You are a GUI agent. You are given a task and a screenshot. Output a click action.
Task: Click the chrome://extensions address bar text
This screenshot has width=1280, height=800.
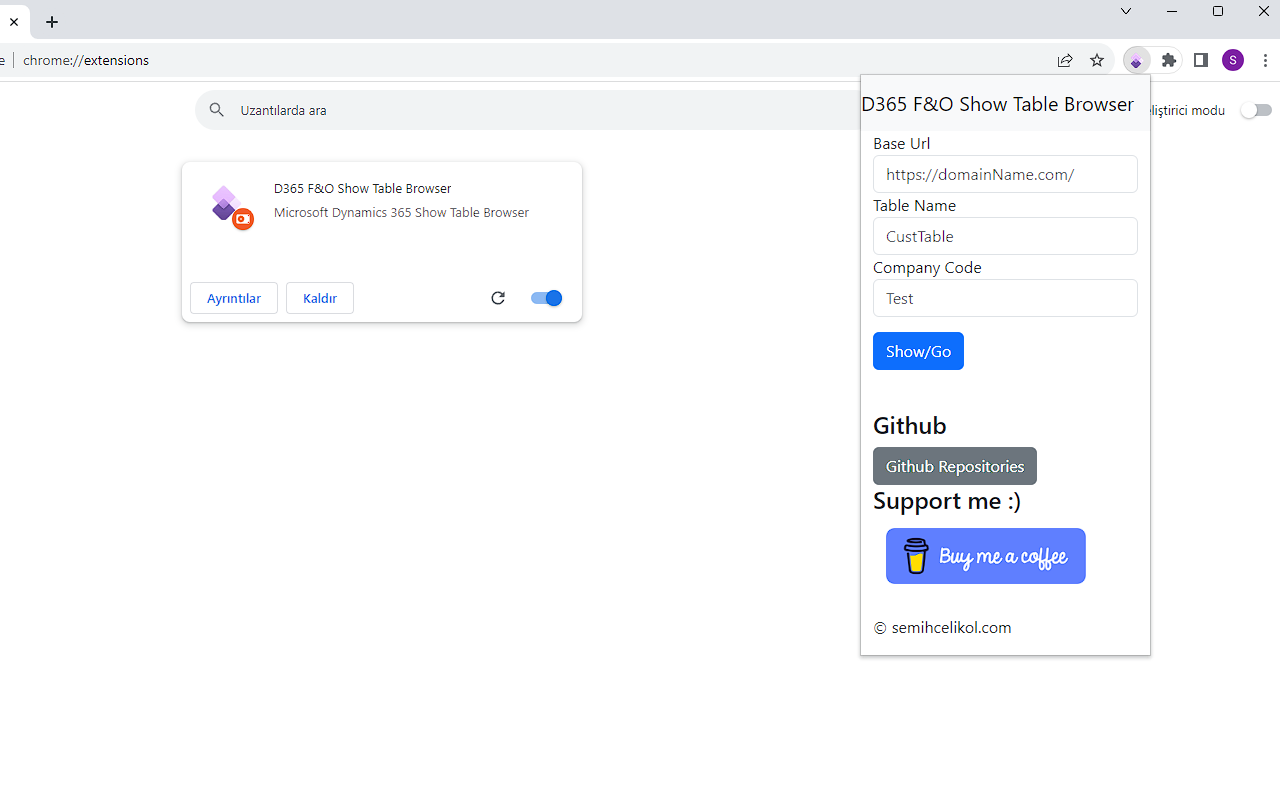[x=86, y=60]
